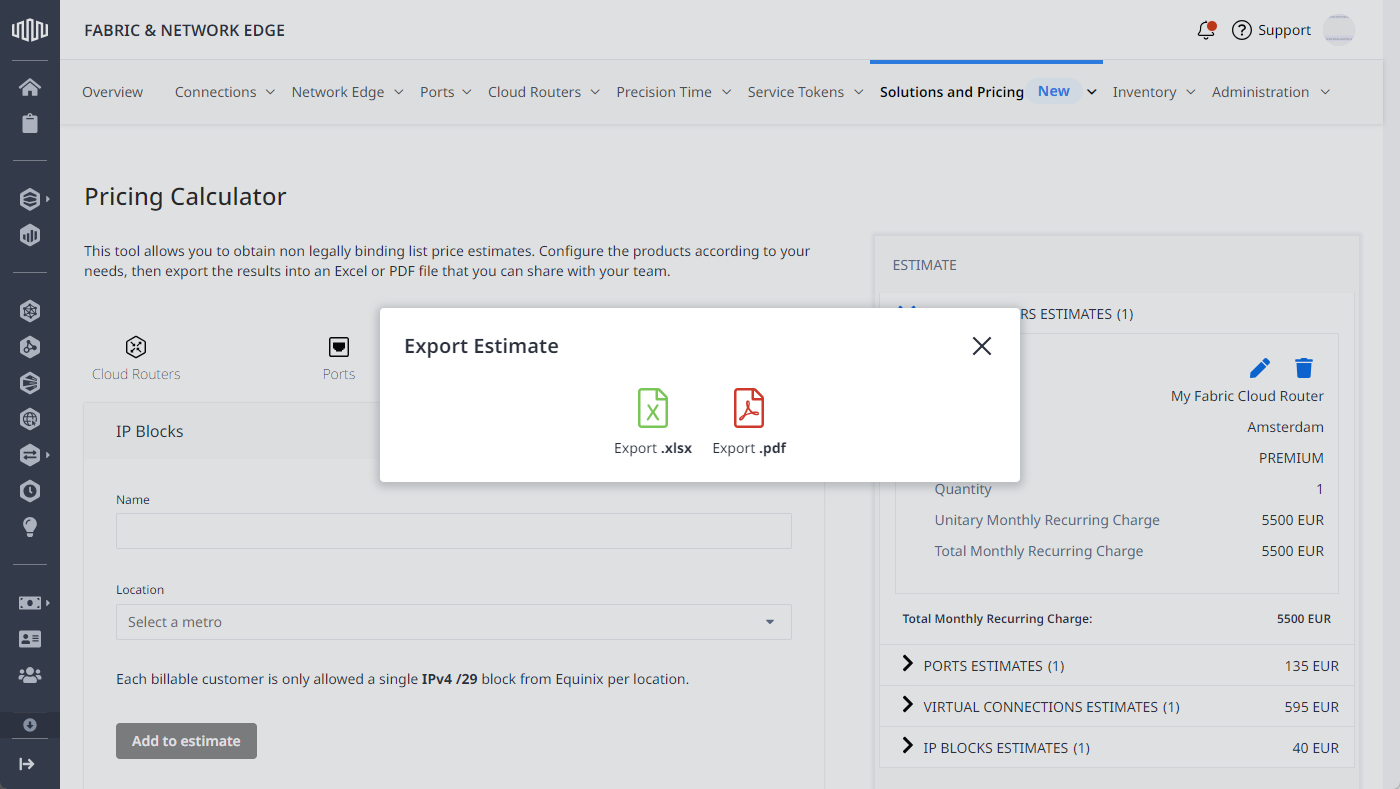The image size is (1400, 789).
Task: Open the users group icon in the sidebar
Action: (x=30, y=675)
